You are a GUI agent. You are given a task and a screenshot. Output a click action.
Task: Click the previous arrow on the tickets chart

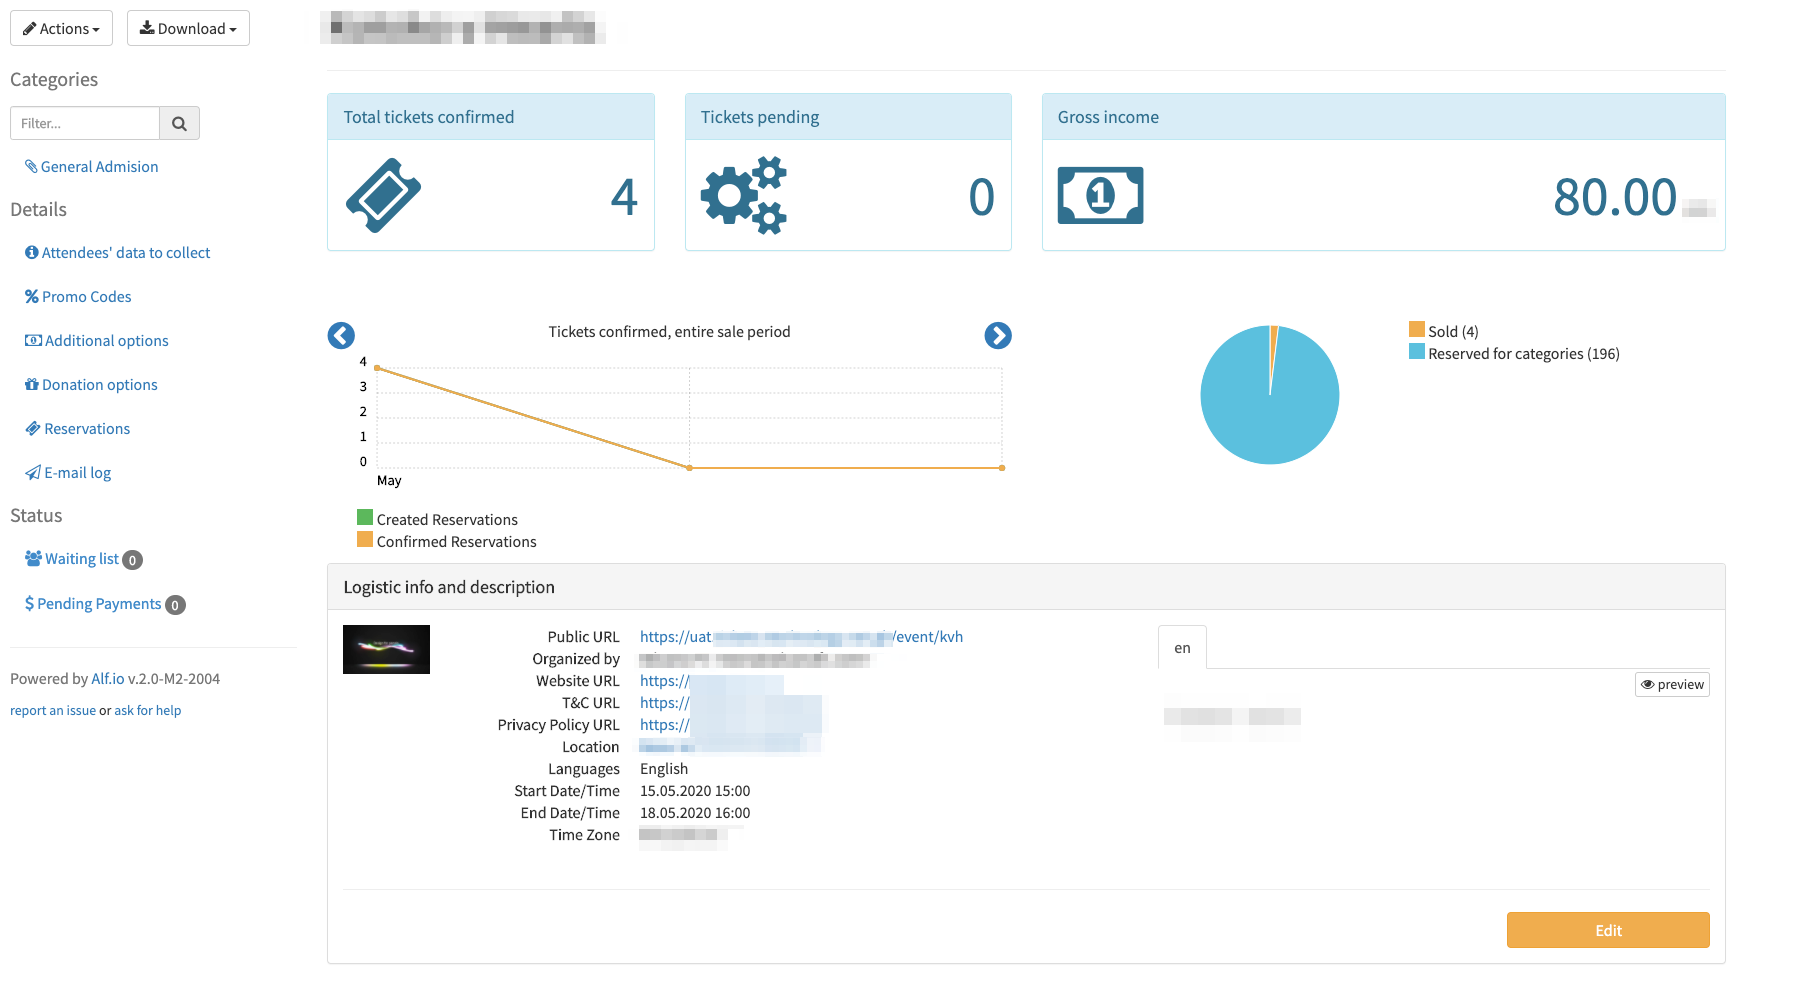340,336
